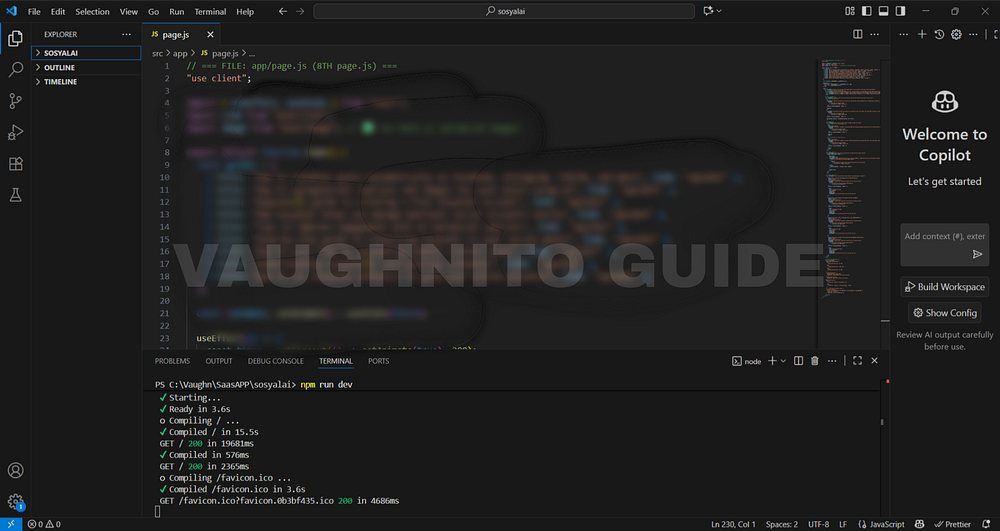Show Copilot chat history
This screenshot has height=531, width=1000.
939,34
